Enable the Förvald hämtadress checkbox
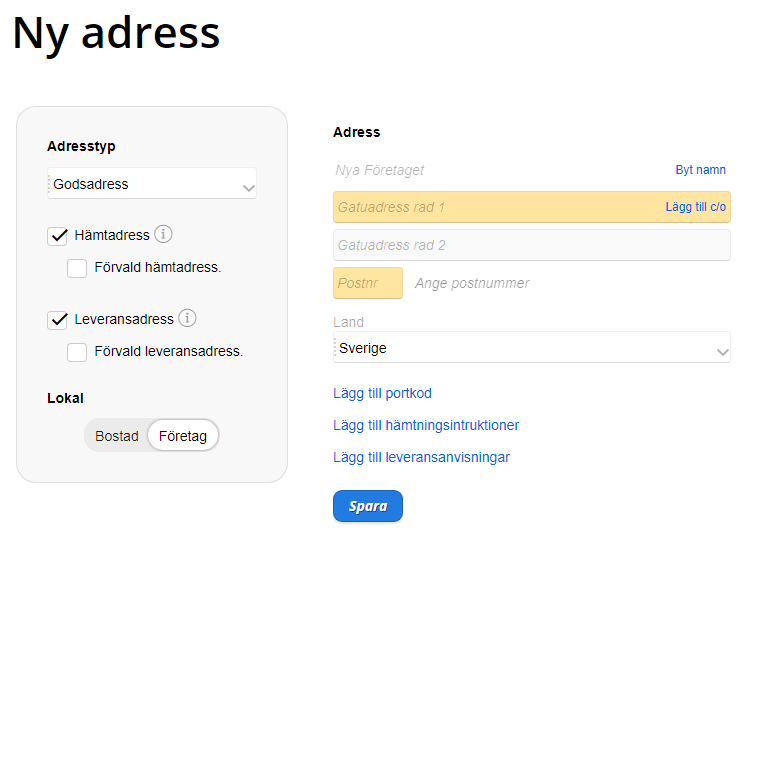Image resolution: width=769 pixels, height=784 pixels. pos(77,268)
